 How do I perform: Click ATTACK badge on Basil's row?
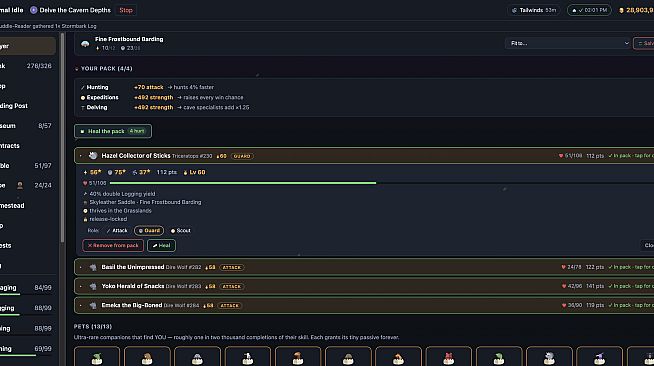(x=232, y=267)
